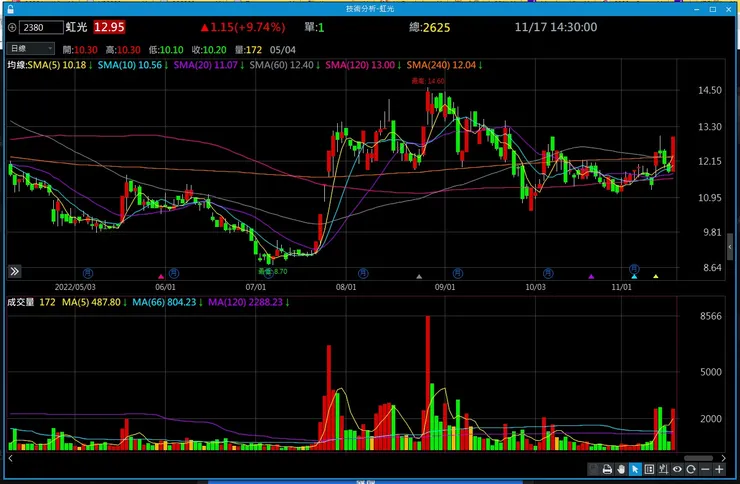The image size is (740, 484).
Task: Click the monthly 月 marker before 2022/05/03
Action: 88,273
